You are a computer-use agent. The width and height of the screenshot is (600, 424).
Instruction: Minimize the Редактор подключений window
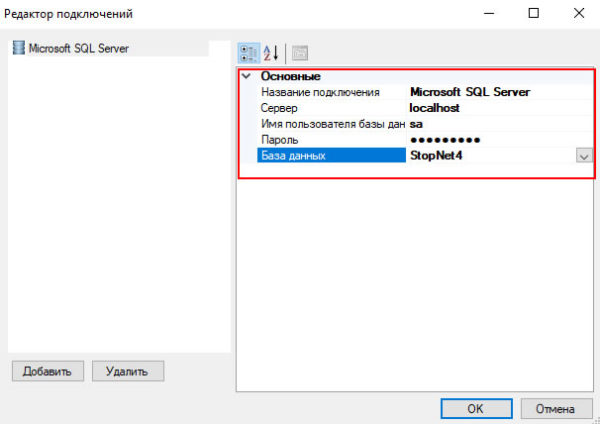point(489,13)
